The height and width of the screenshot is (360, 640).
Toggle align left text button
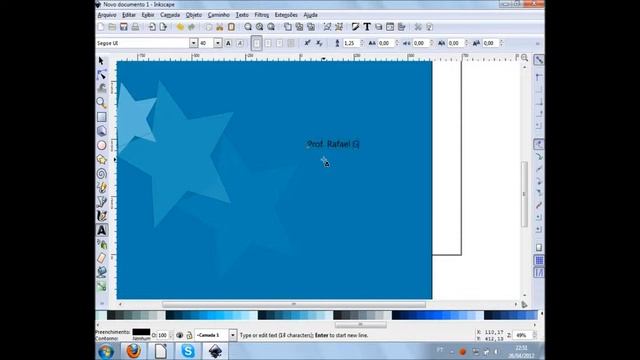click(256, 43)
